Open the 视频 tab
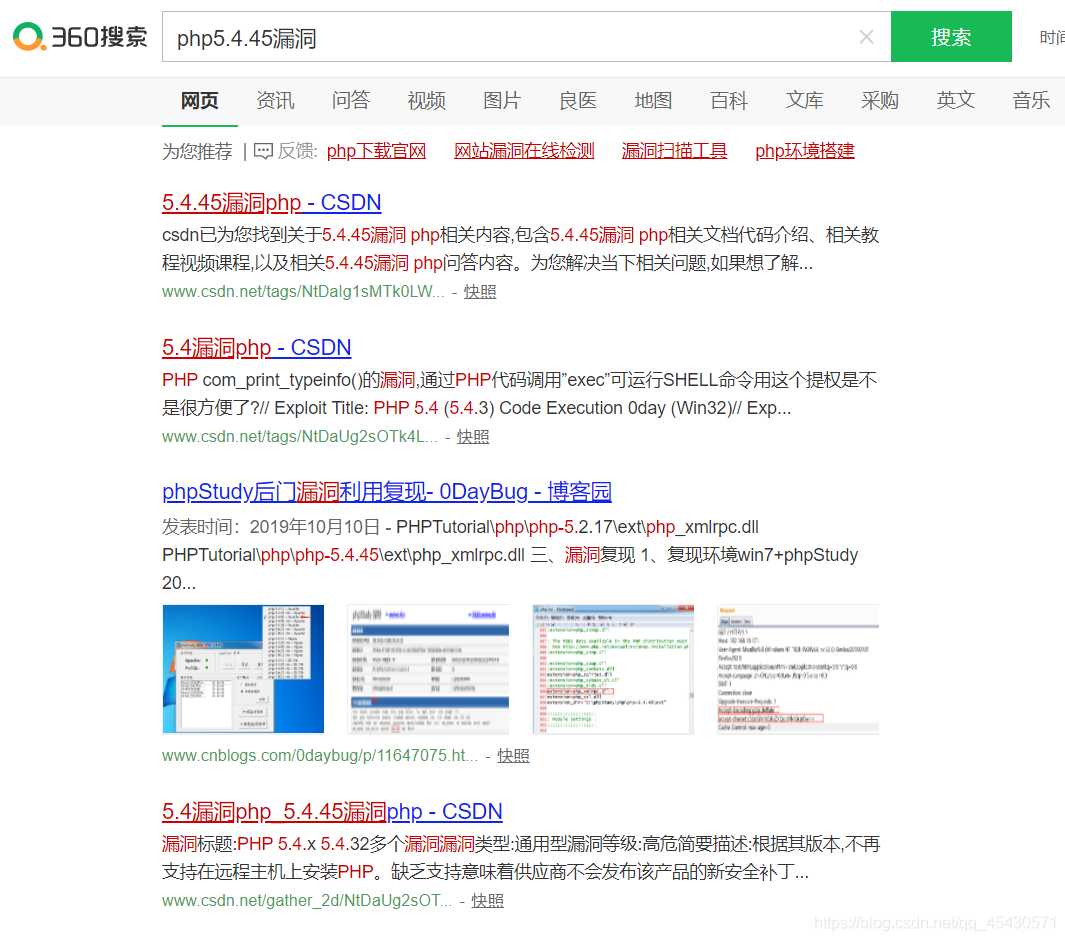The width and height of the screenshot is (1065, 941). [427, 101]
